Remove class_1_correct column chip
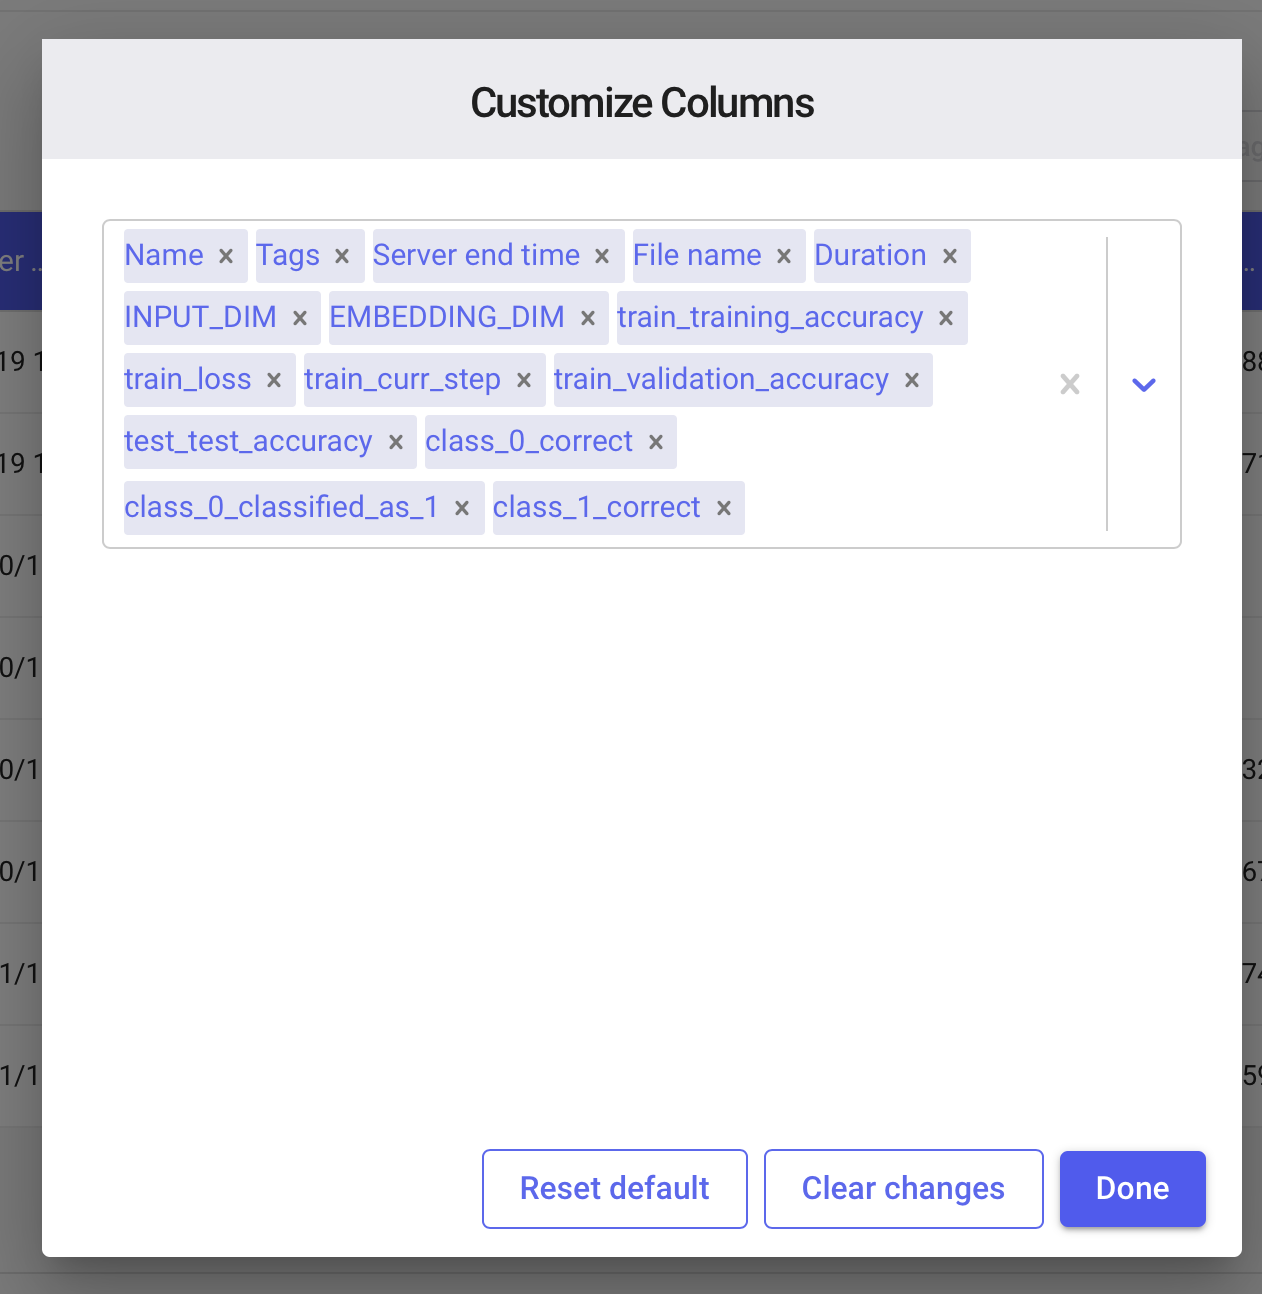The width and height of the screenshot is (1262, 1294). pyautogui.click(x=724, y=508)
